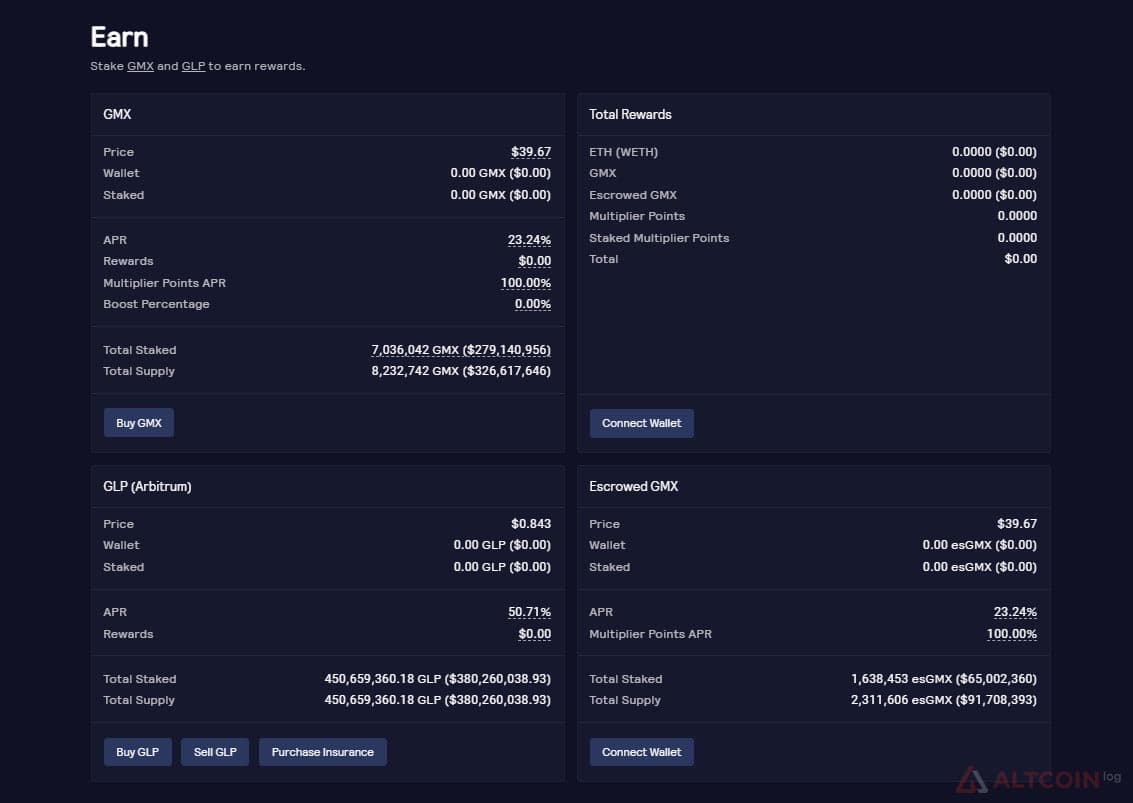Click the Buy GLP button
Screen dimensions: 1133x803
coord(137,752)
